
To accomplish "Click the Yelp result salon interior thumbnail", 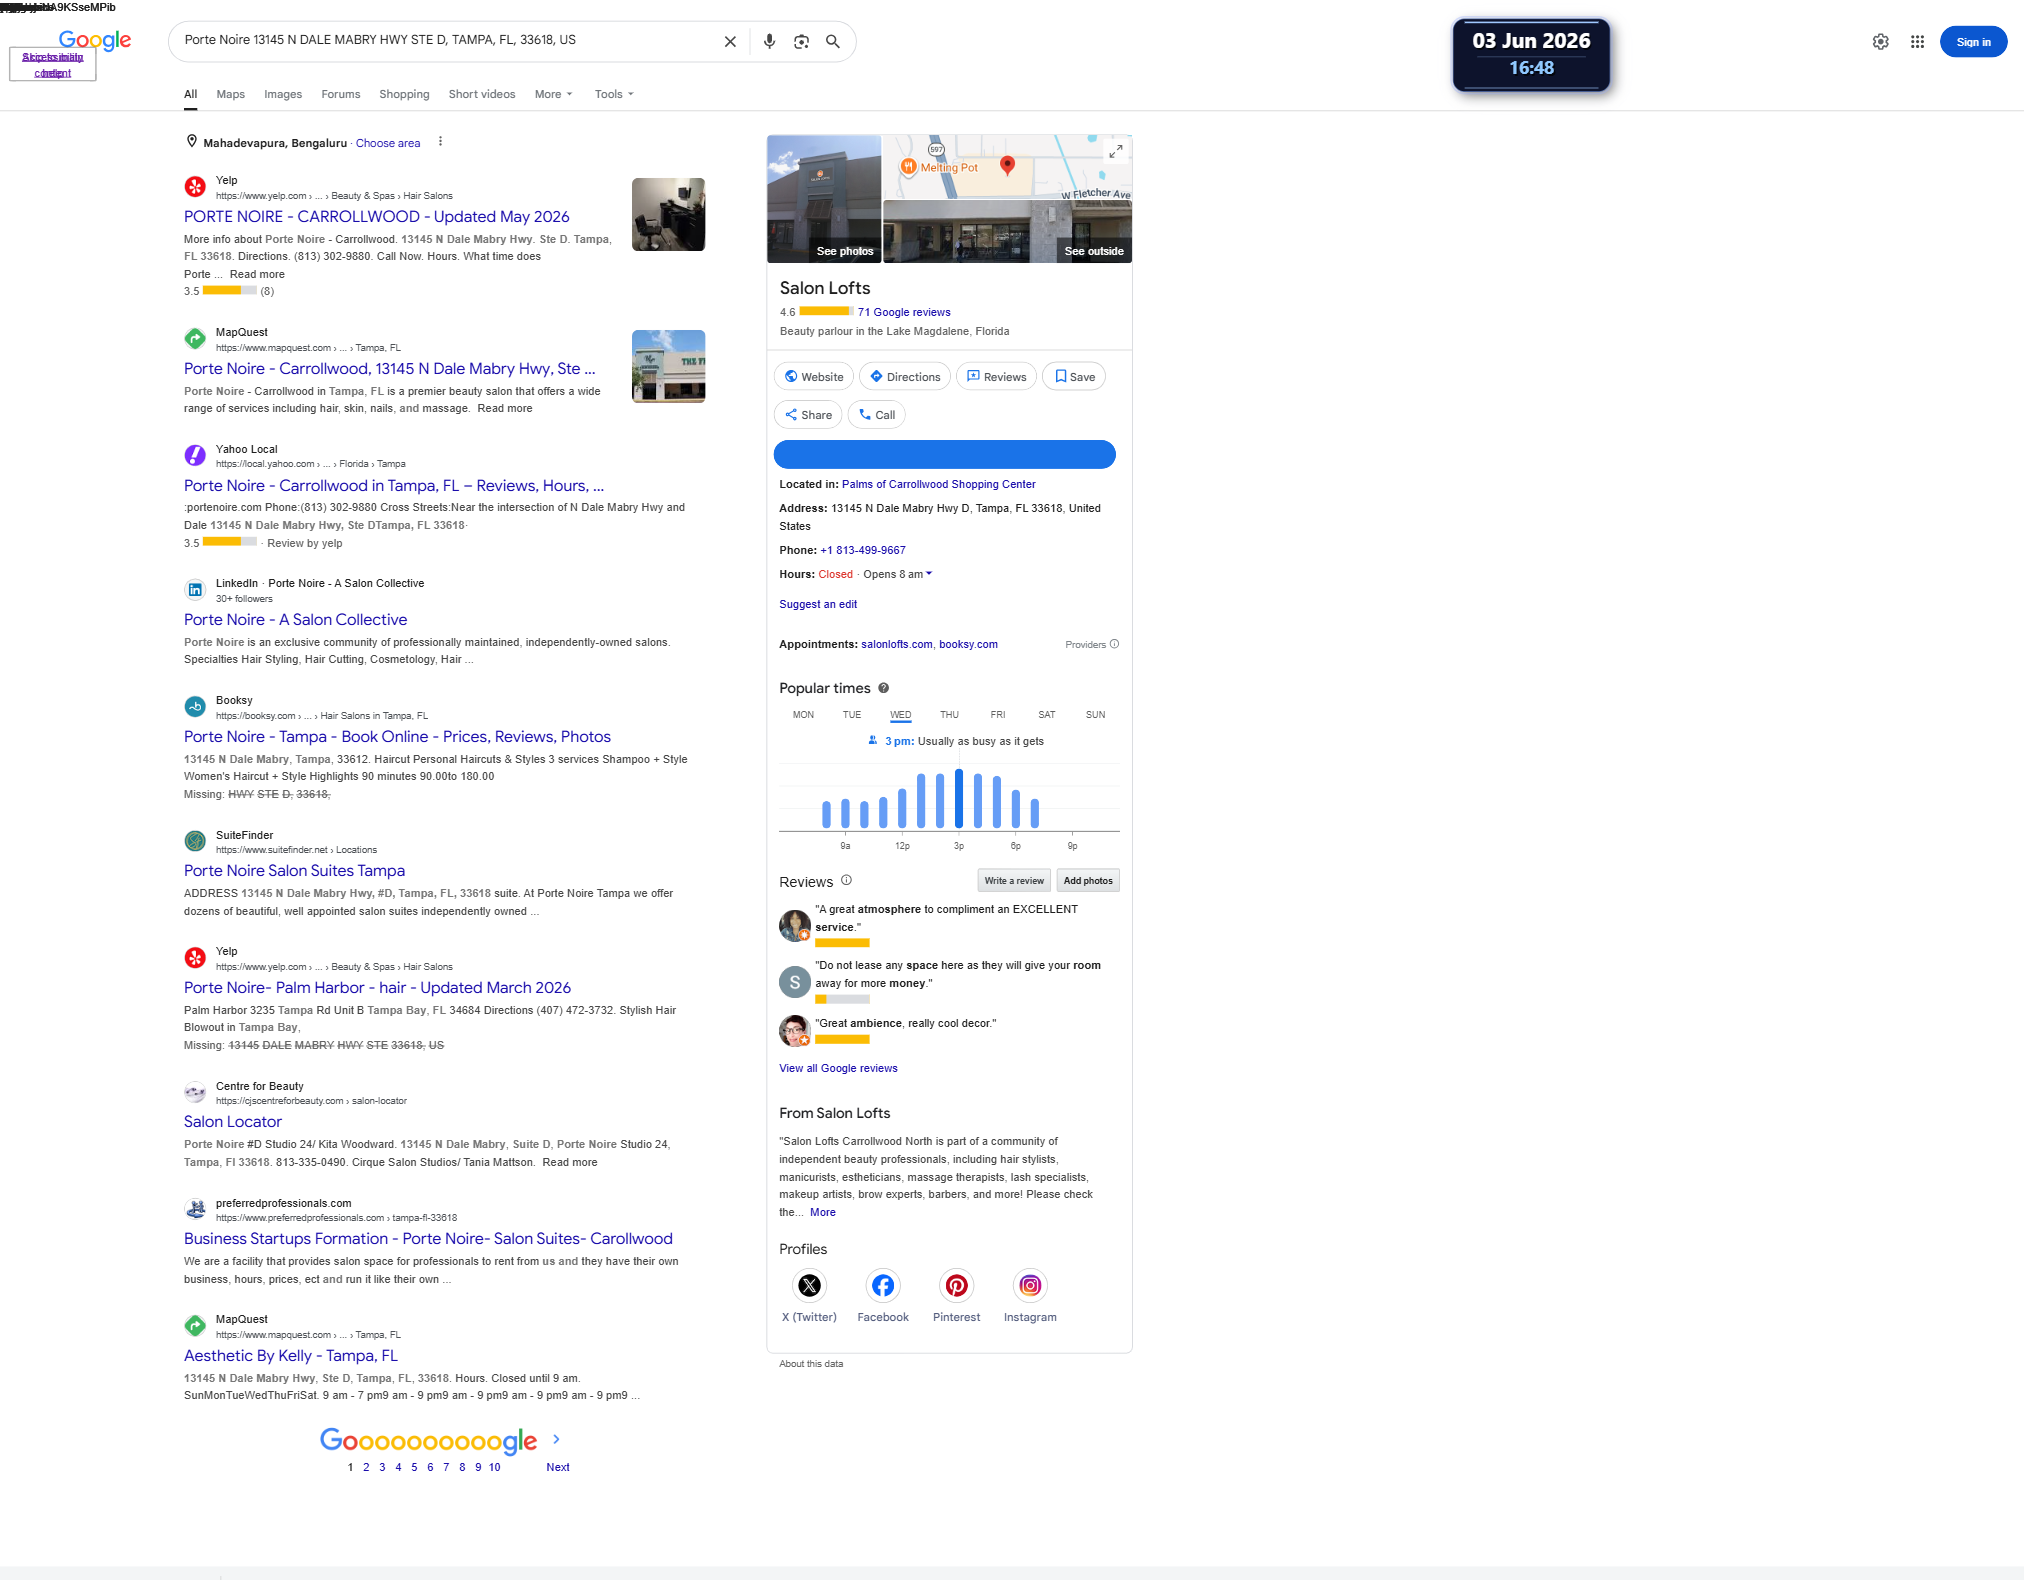I will 668,214.
